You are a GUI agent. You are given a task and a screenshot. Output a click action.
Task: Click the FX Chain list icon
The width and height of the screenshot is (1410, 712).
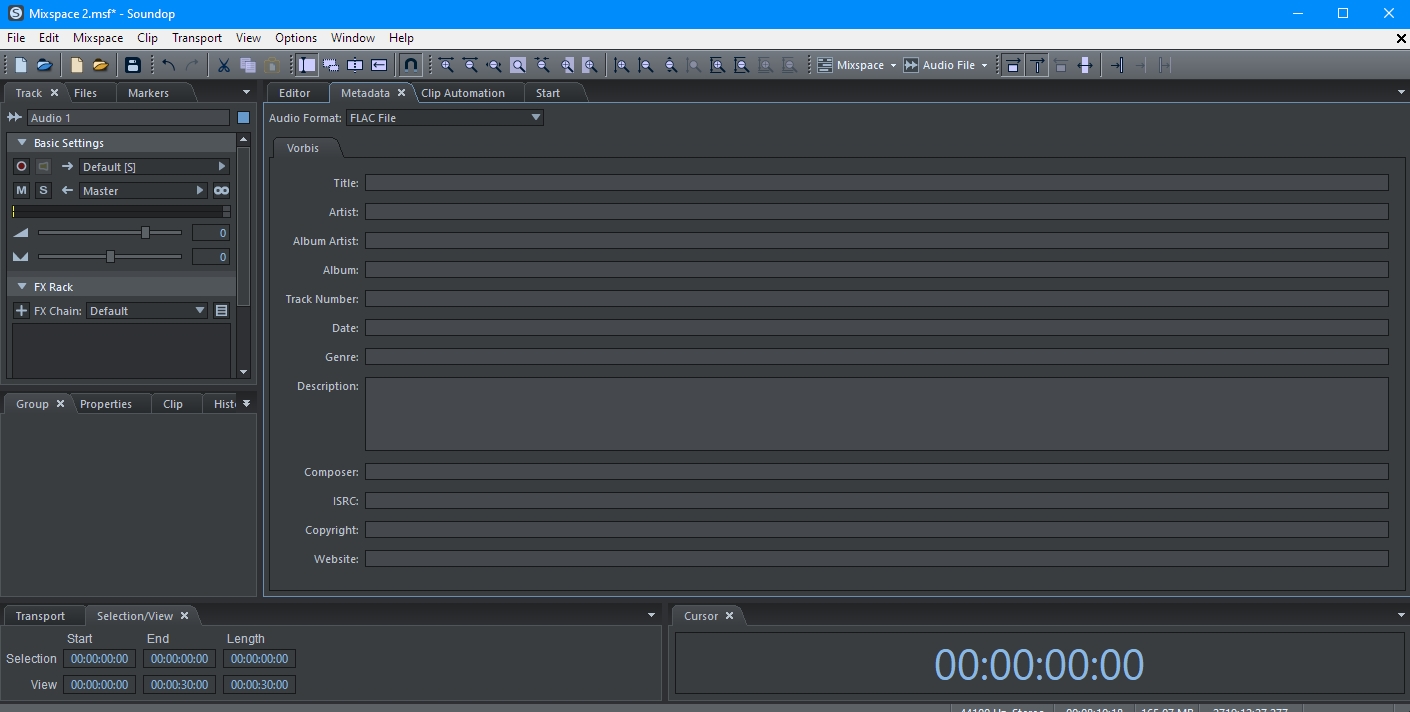pyautogui.click(x=222, y=311)
